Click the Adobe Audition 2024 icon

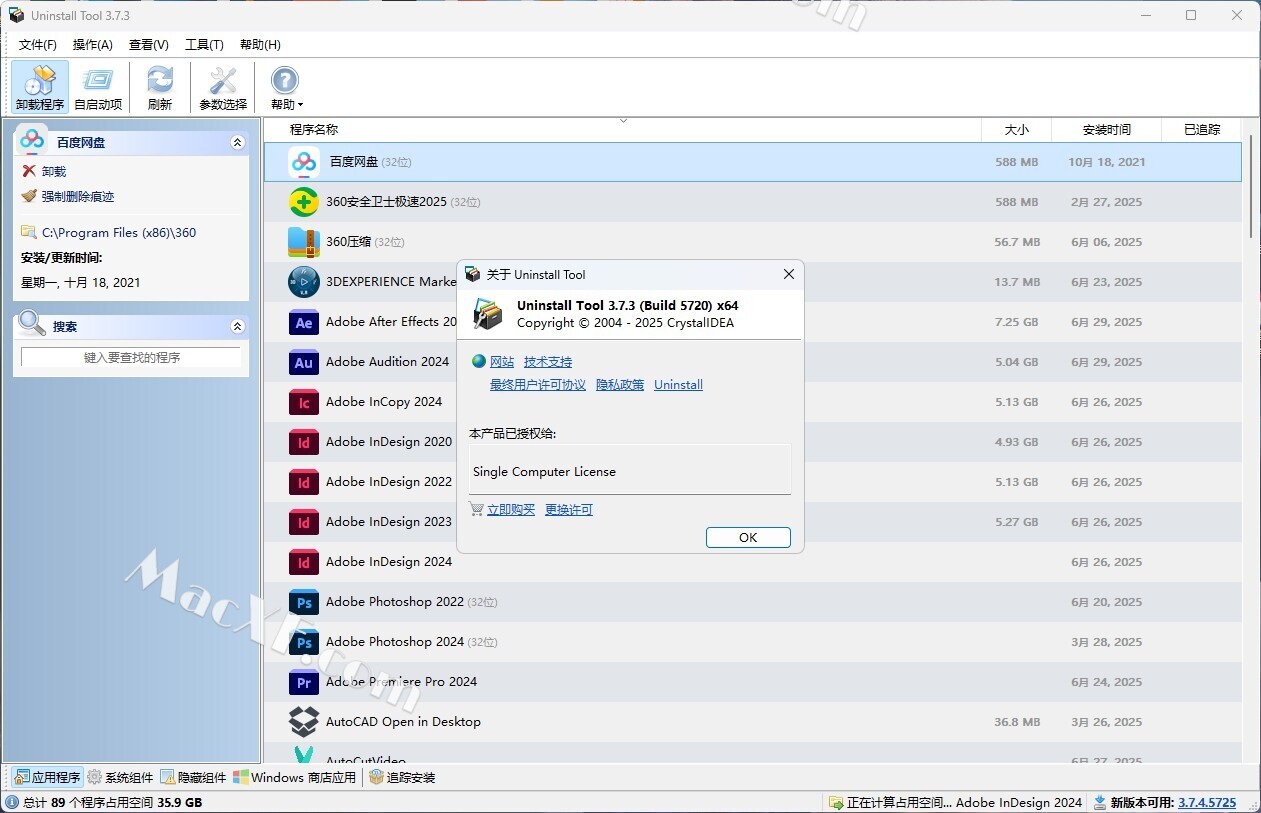(304, 362)
